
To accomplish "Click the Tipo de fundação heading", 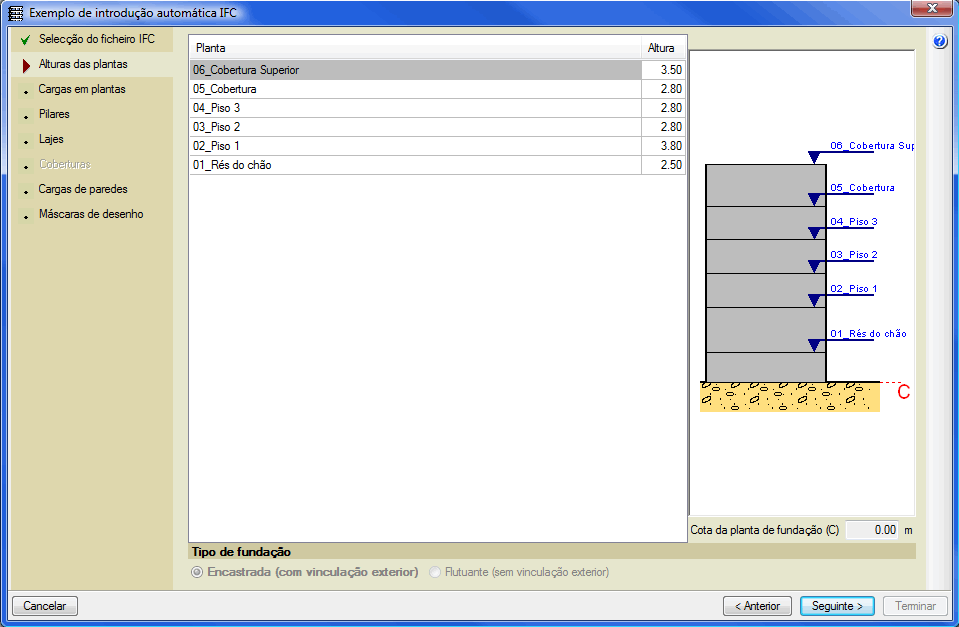I will tap(242, 552).
